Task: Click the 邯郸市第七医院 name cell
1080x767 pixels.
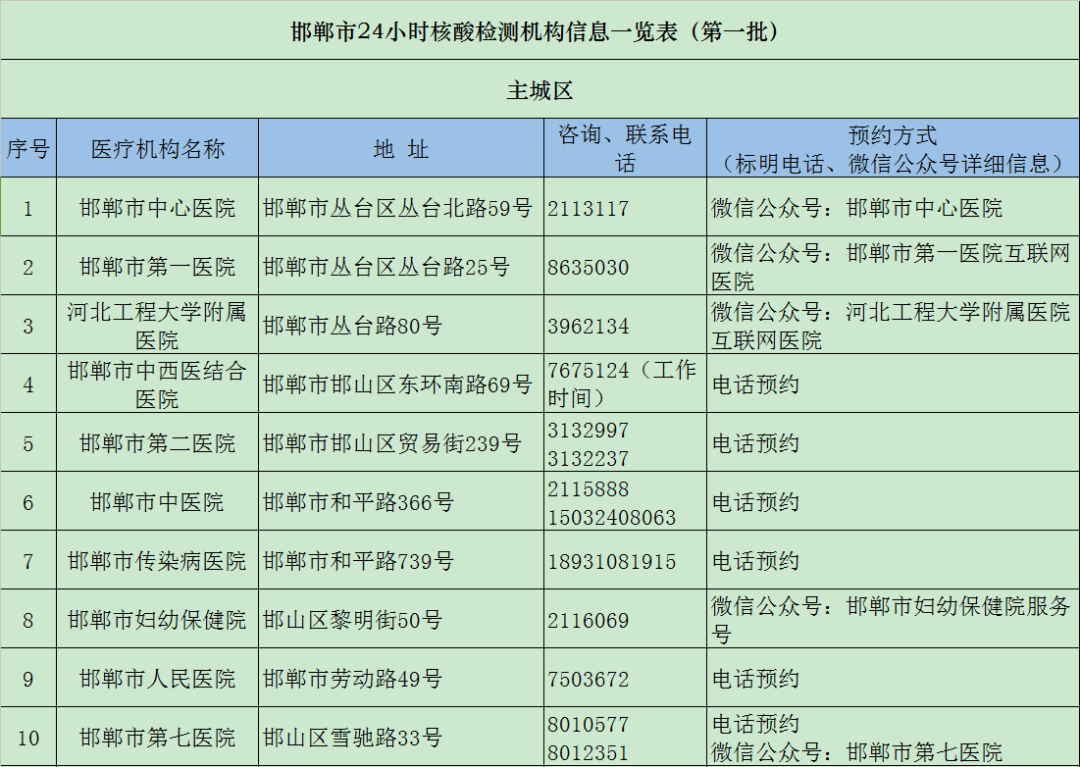Action: (x=158, y=738)
